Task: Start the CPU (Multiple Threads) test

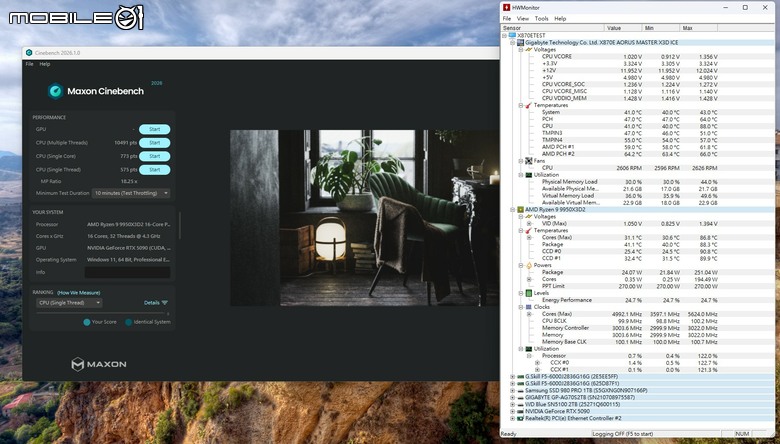Action: tap(154, 143)
